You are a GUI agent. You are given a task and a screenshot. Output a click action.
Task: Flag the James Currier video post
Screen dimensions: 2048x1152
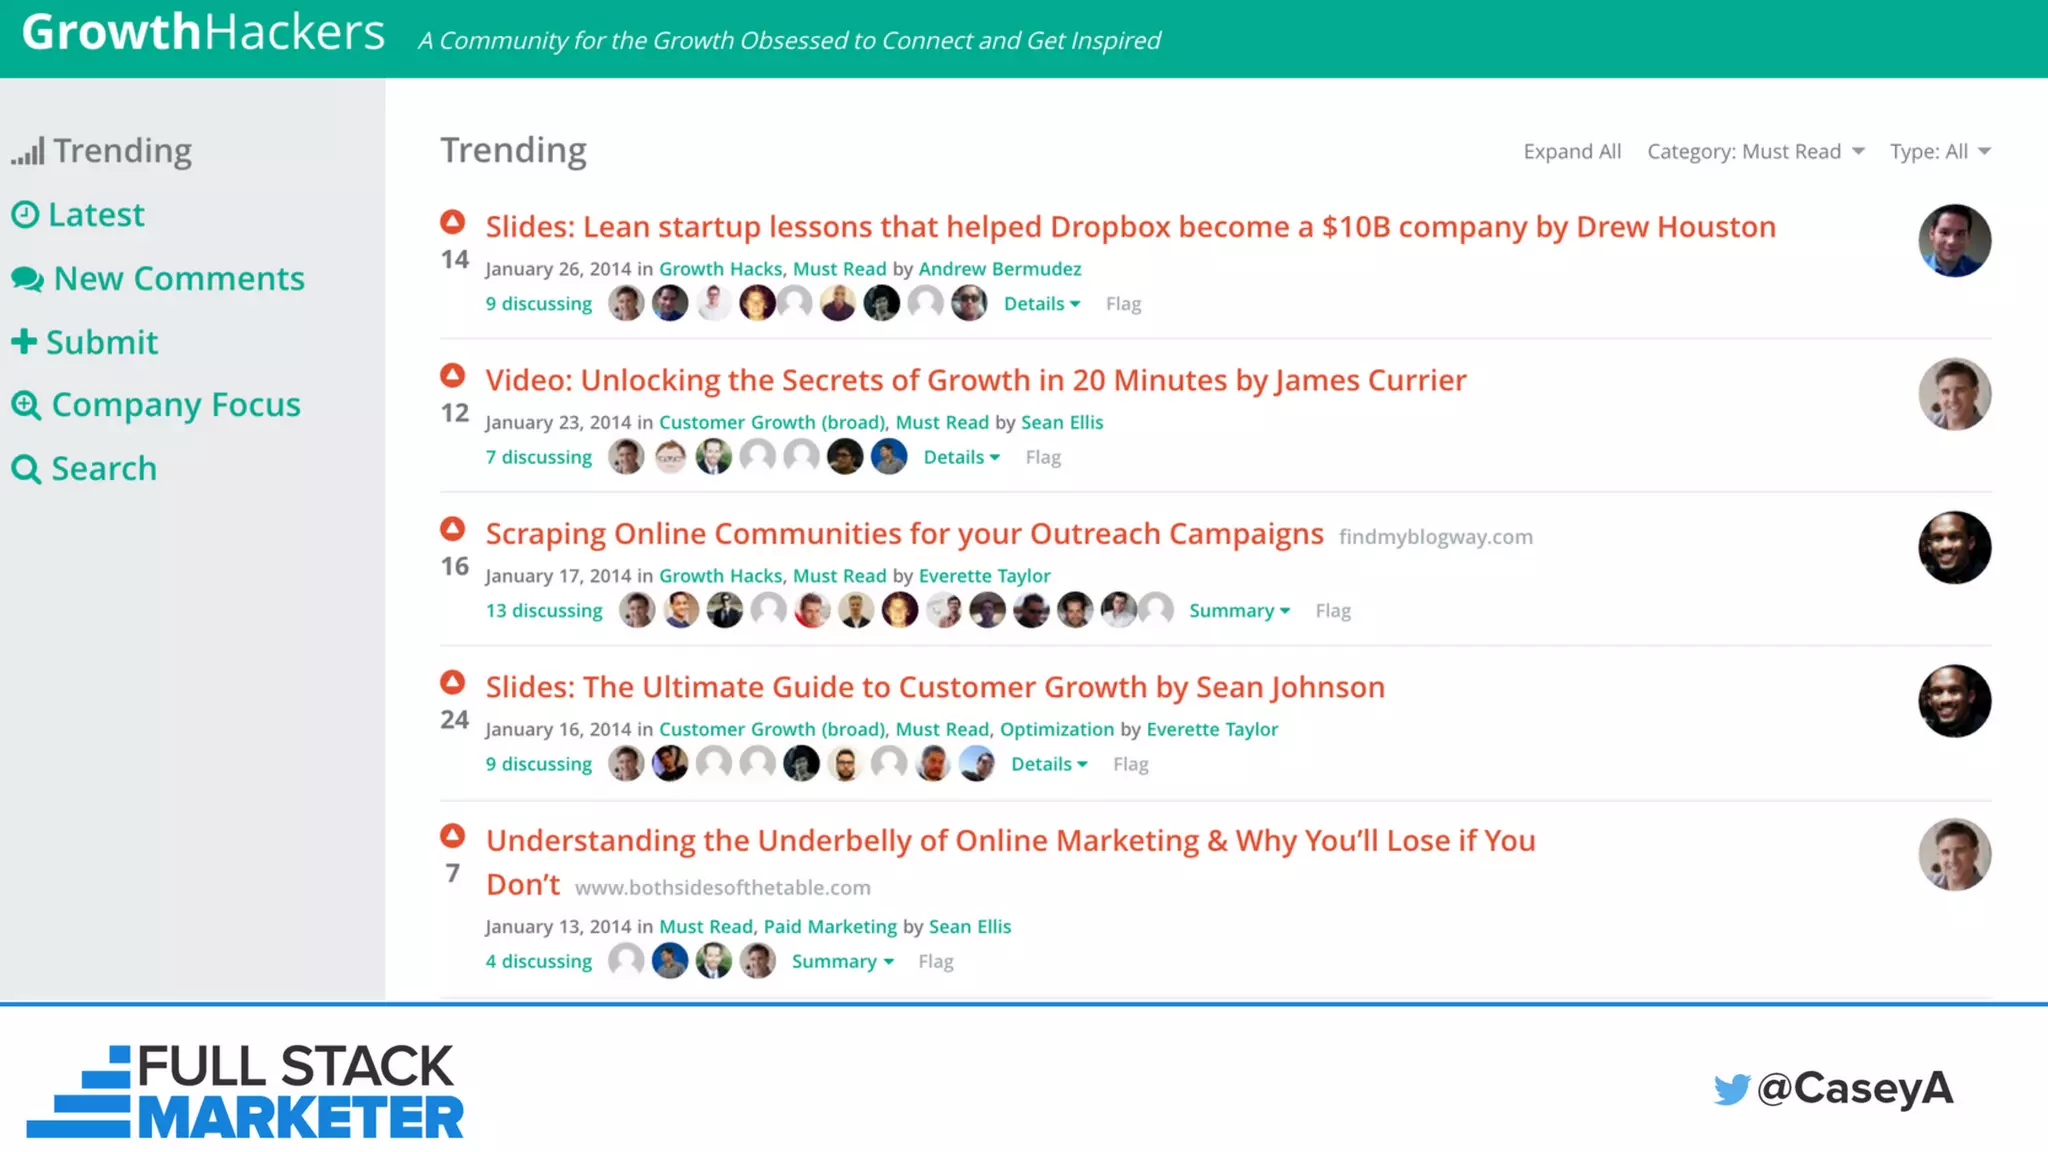(x=1042, y=457)
